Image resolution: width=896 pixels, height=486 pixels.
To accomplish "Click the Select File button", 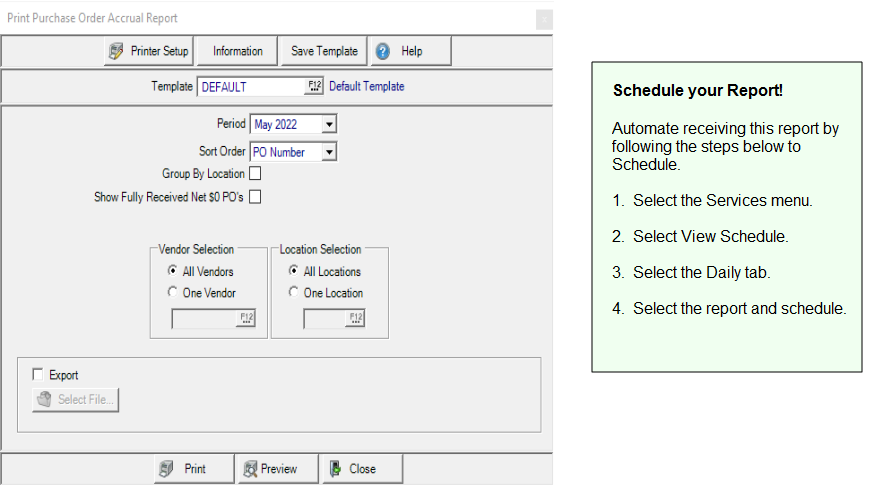I will pyautogui.click(x=76, y=400).
